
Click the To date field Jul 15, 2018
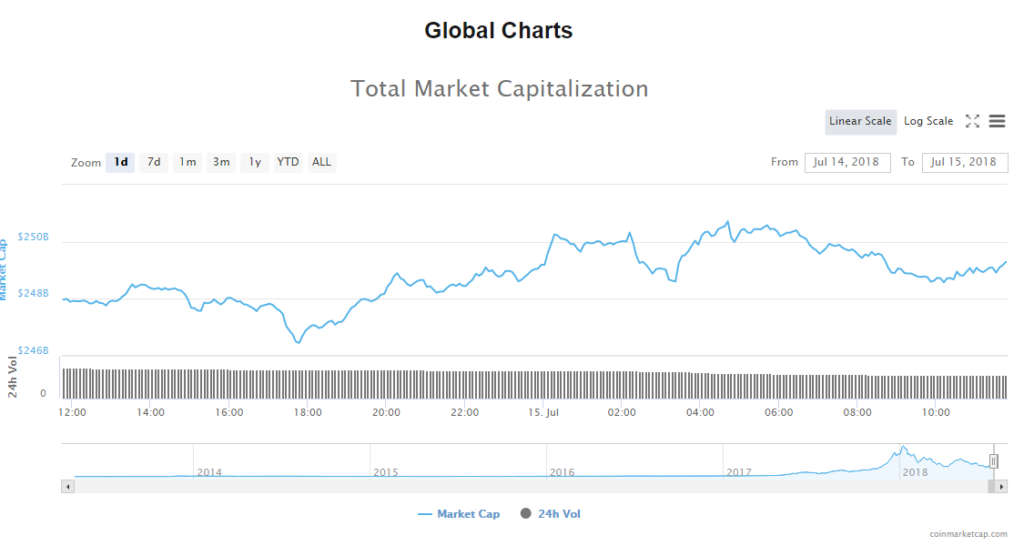pyautogui.click(x=965, y=162)
